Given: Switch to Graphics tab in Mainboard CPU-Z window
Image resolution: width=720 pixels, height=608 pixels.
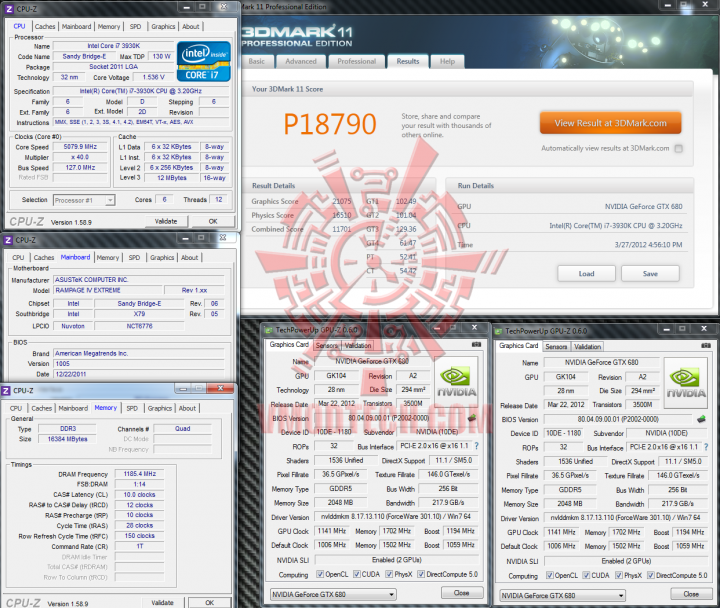Looking at the screenshot, I should pyautogui.click(x=162, y=258).
